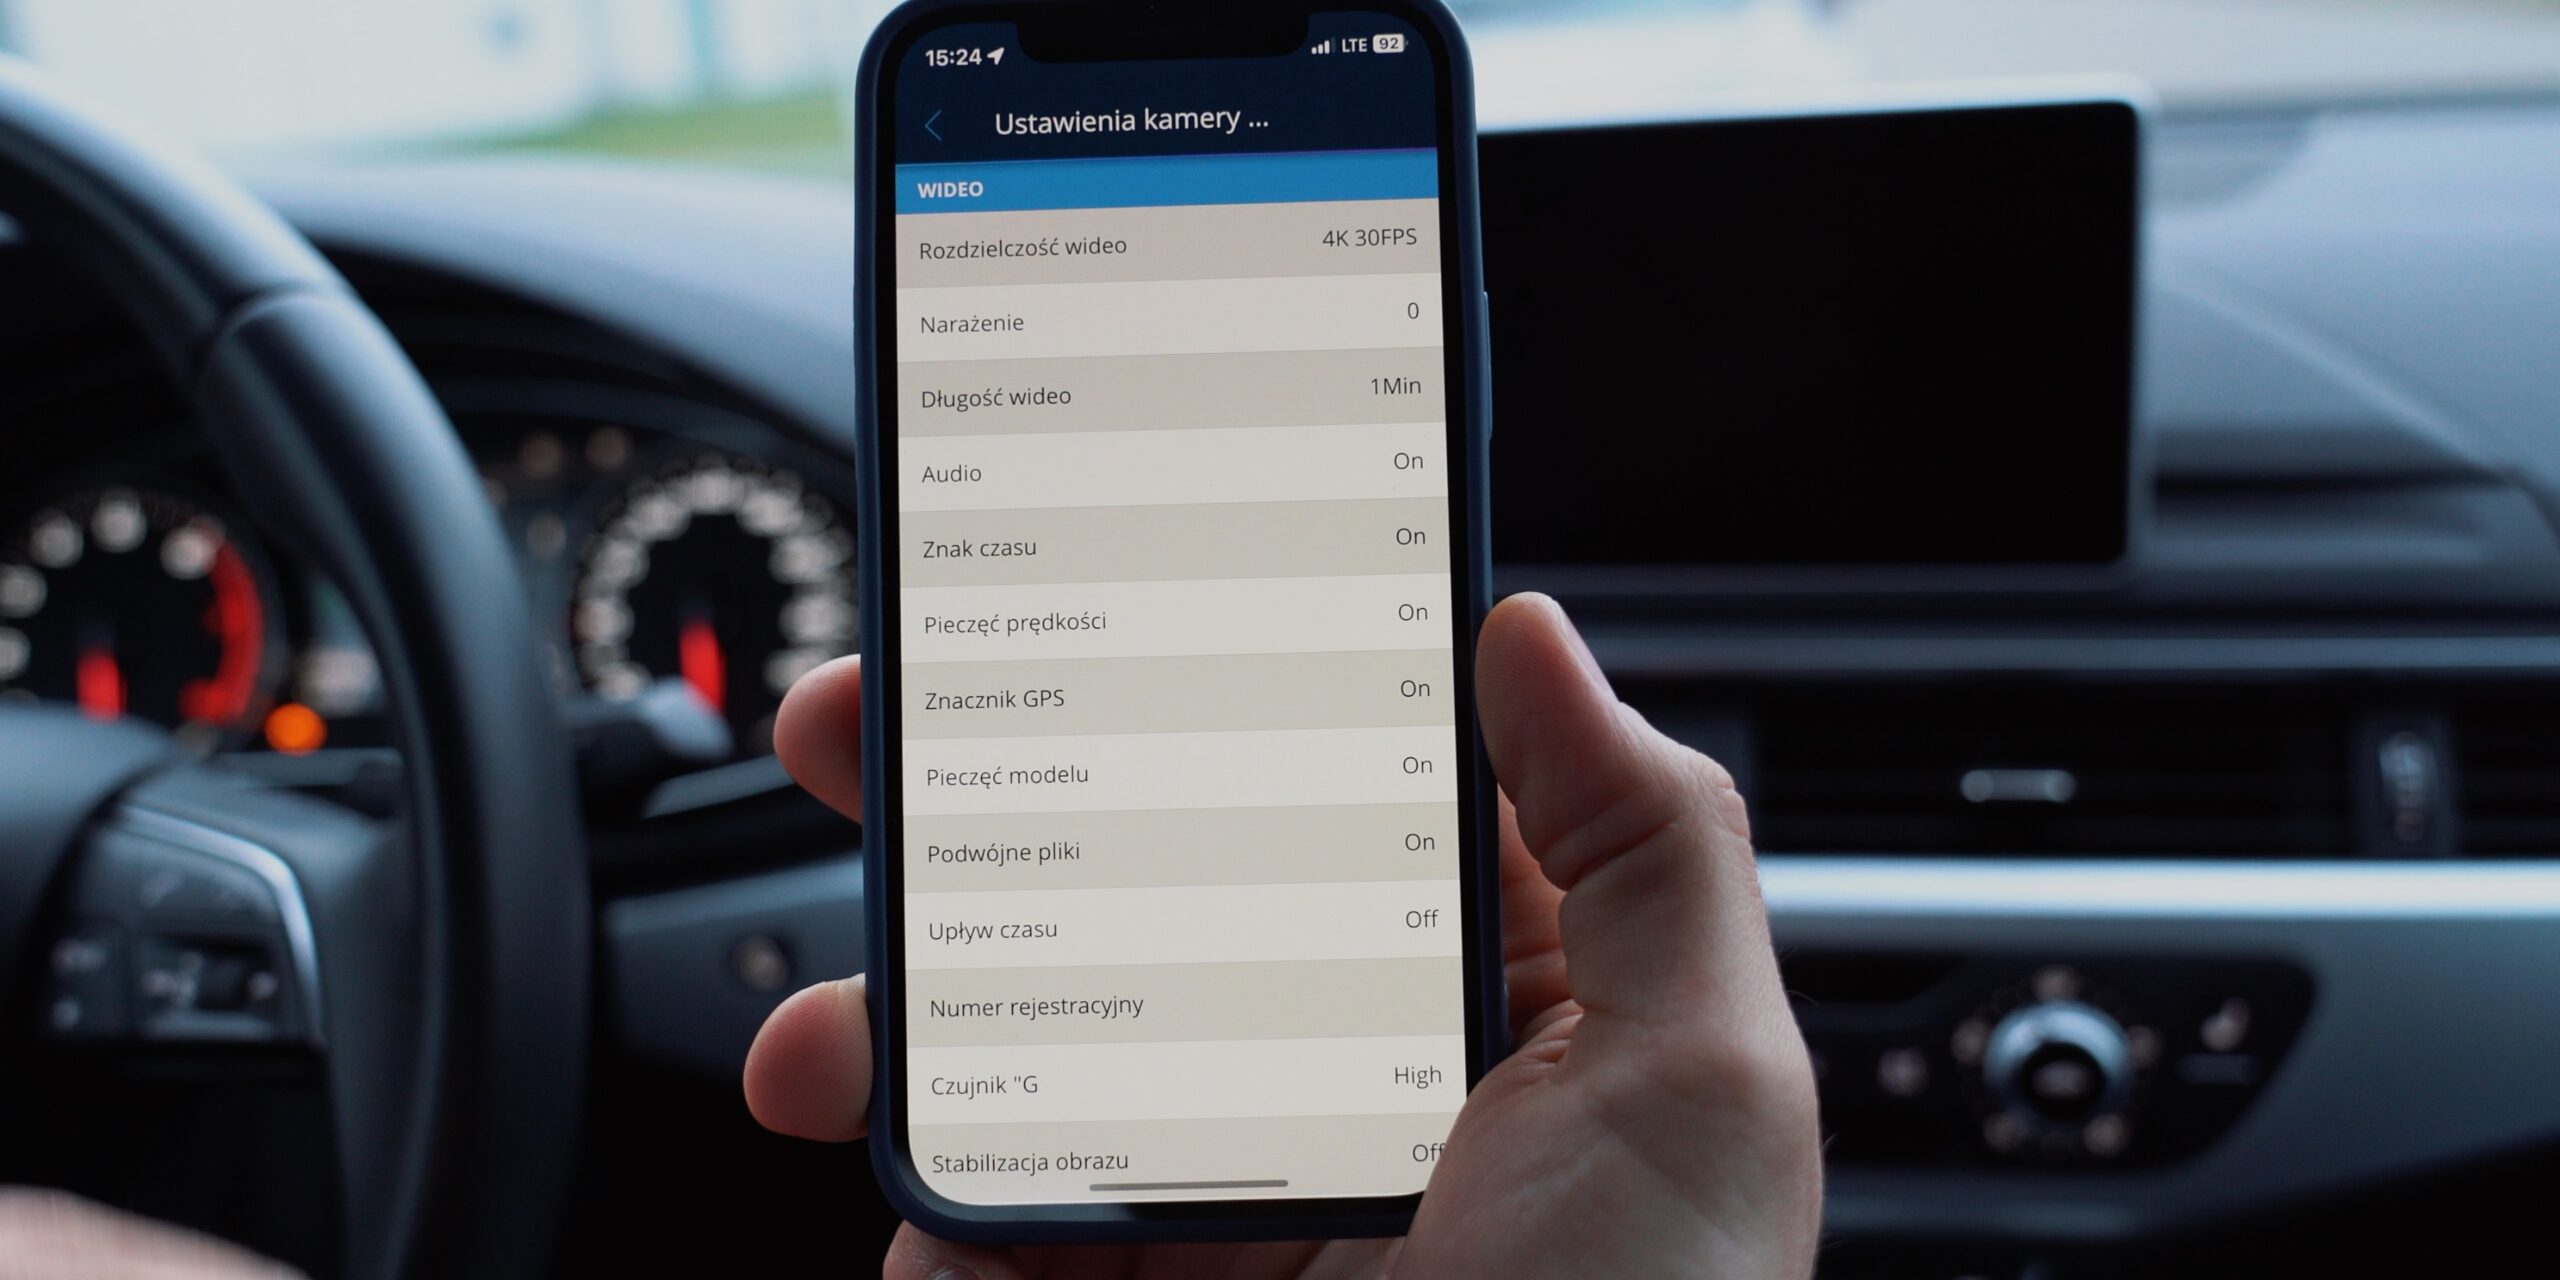This screenshot has width=2560, height=1280.
Task: Toggle Upływ czasu setting Off
Action: [1407, 927]
